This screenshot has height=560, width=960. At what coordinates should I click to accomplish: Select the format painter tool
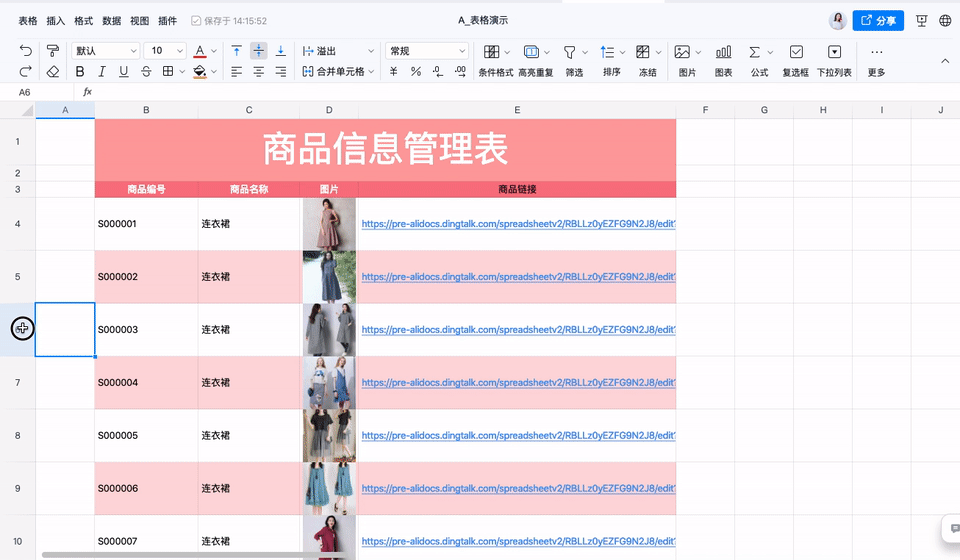pos(53,51)
